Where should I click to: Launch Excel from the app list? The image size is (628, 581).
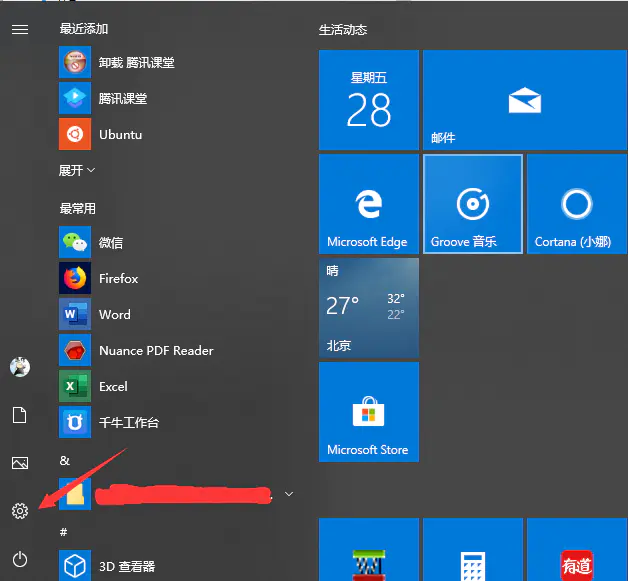point(176,386)
